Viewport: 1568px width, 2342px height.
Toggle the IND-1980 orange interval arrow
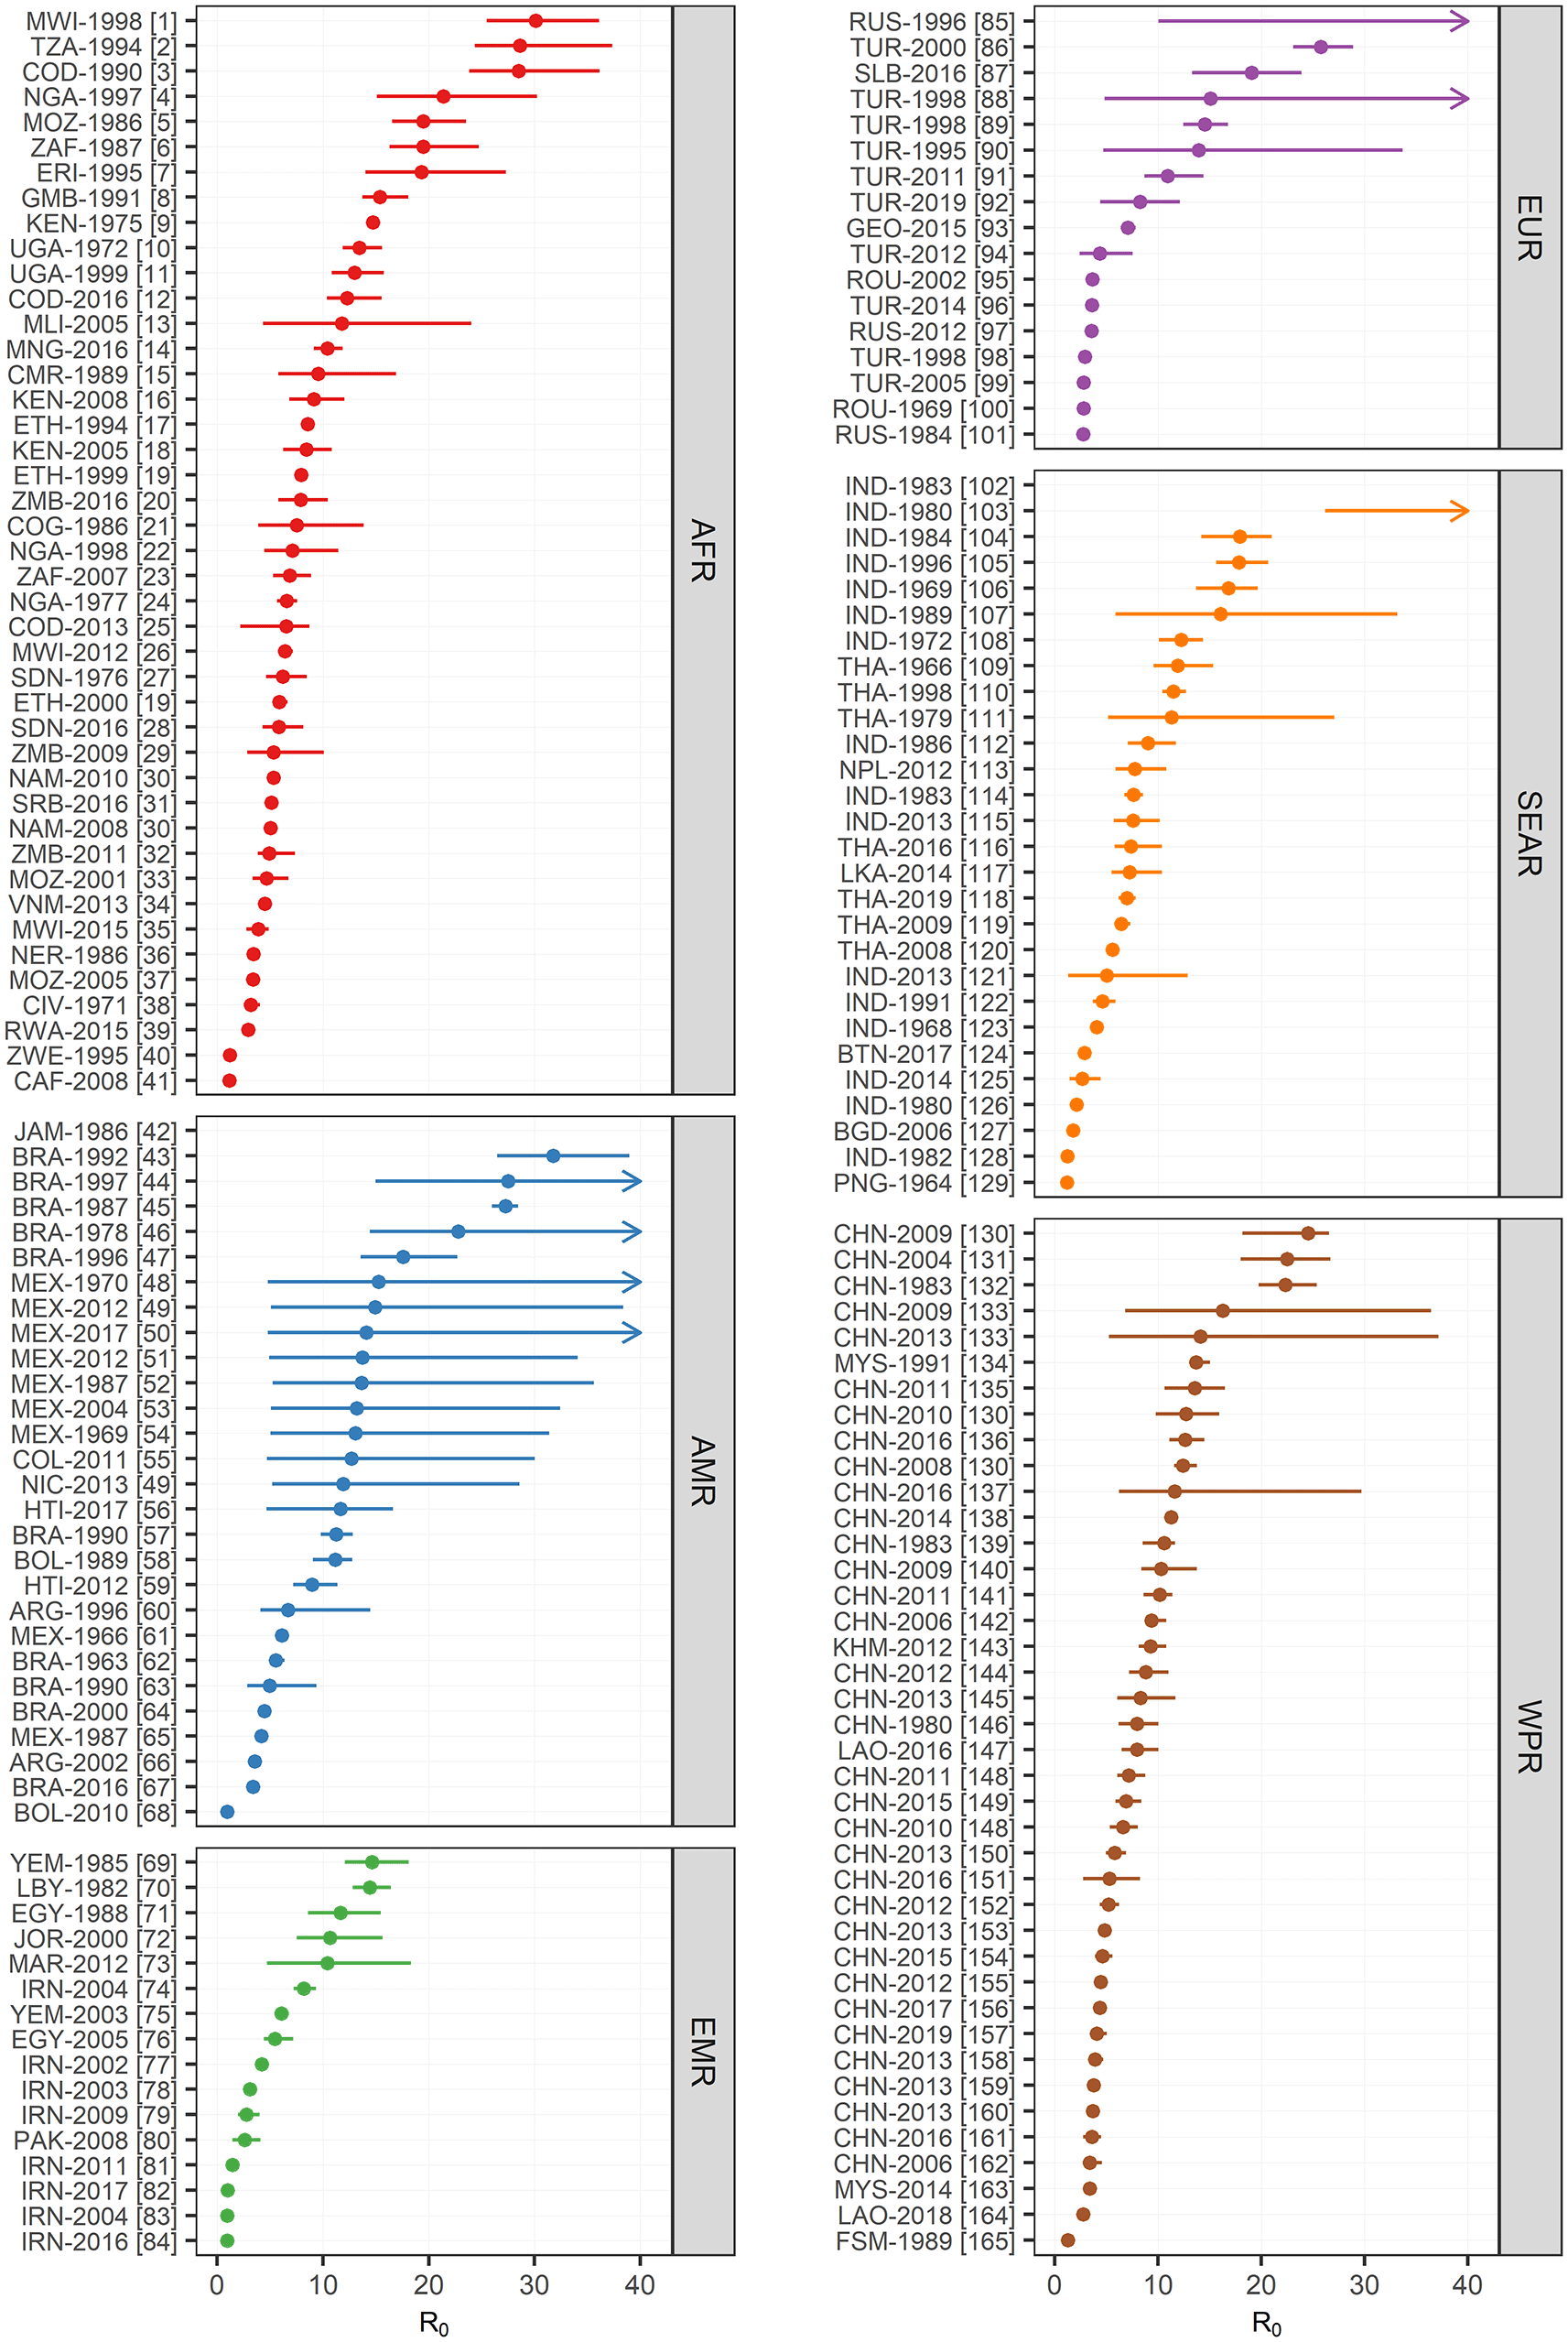coord(1460,510)
